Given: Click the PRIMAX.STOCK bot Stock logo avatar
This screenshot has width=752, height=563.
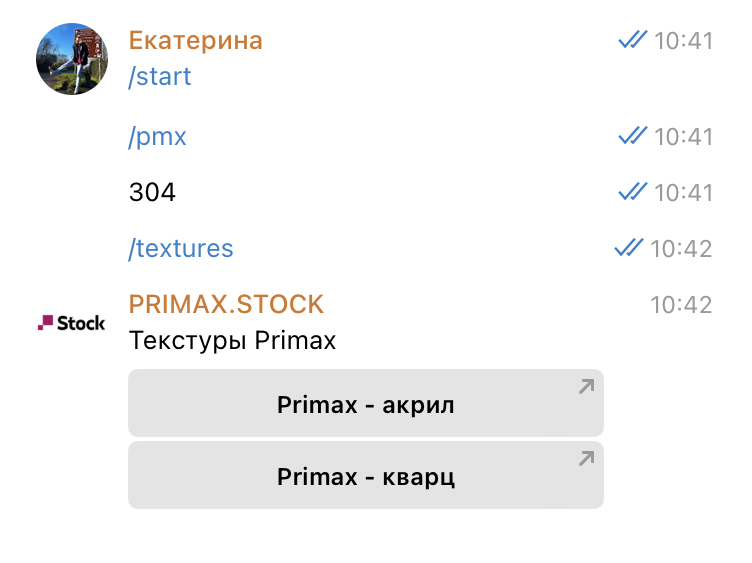Looking at the screenshot, I should point(71,323).
